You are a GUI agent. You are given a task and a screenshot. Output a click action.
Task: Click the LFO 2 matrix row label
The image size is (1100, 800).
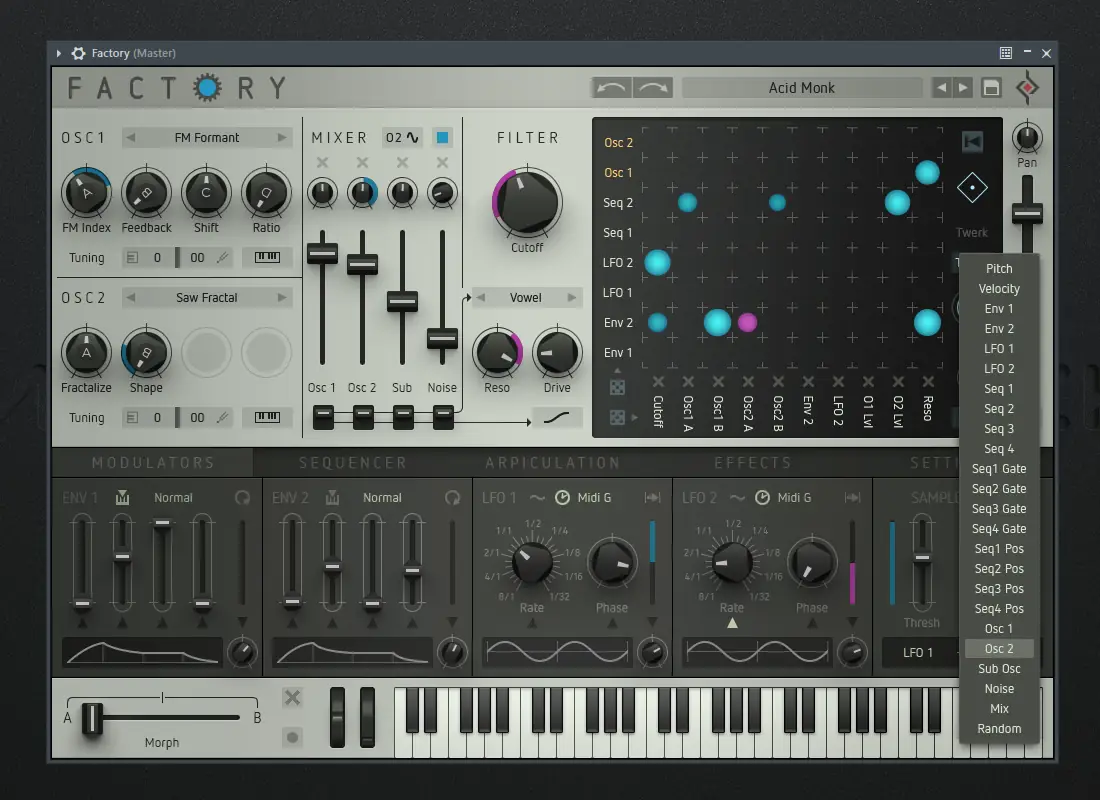point(617,262)
